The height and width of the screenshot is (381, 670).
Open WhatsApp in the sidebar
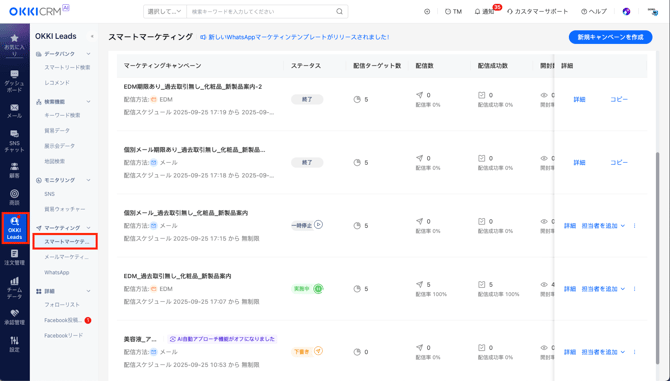point(56,273)
